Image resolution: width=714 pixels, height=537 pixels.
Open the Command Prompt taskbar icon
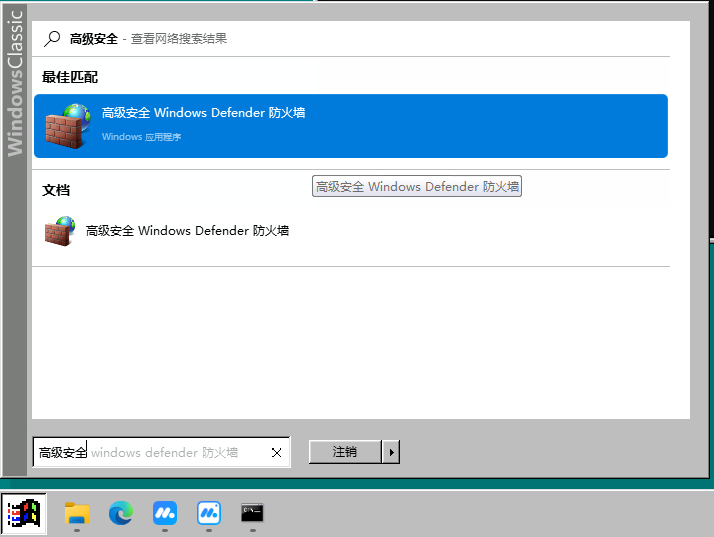point(252,513)
